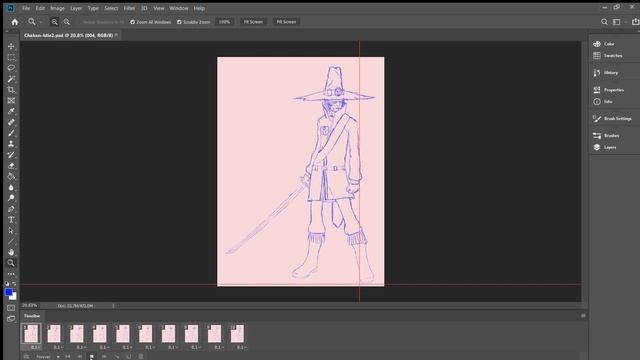Open the Image menu

click(57, 8)
